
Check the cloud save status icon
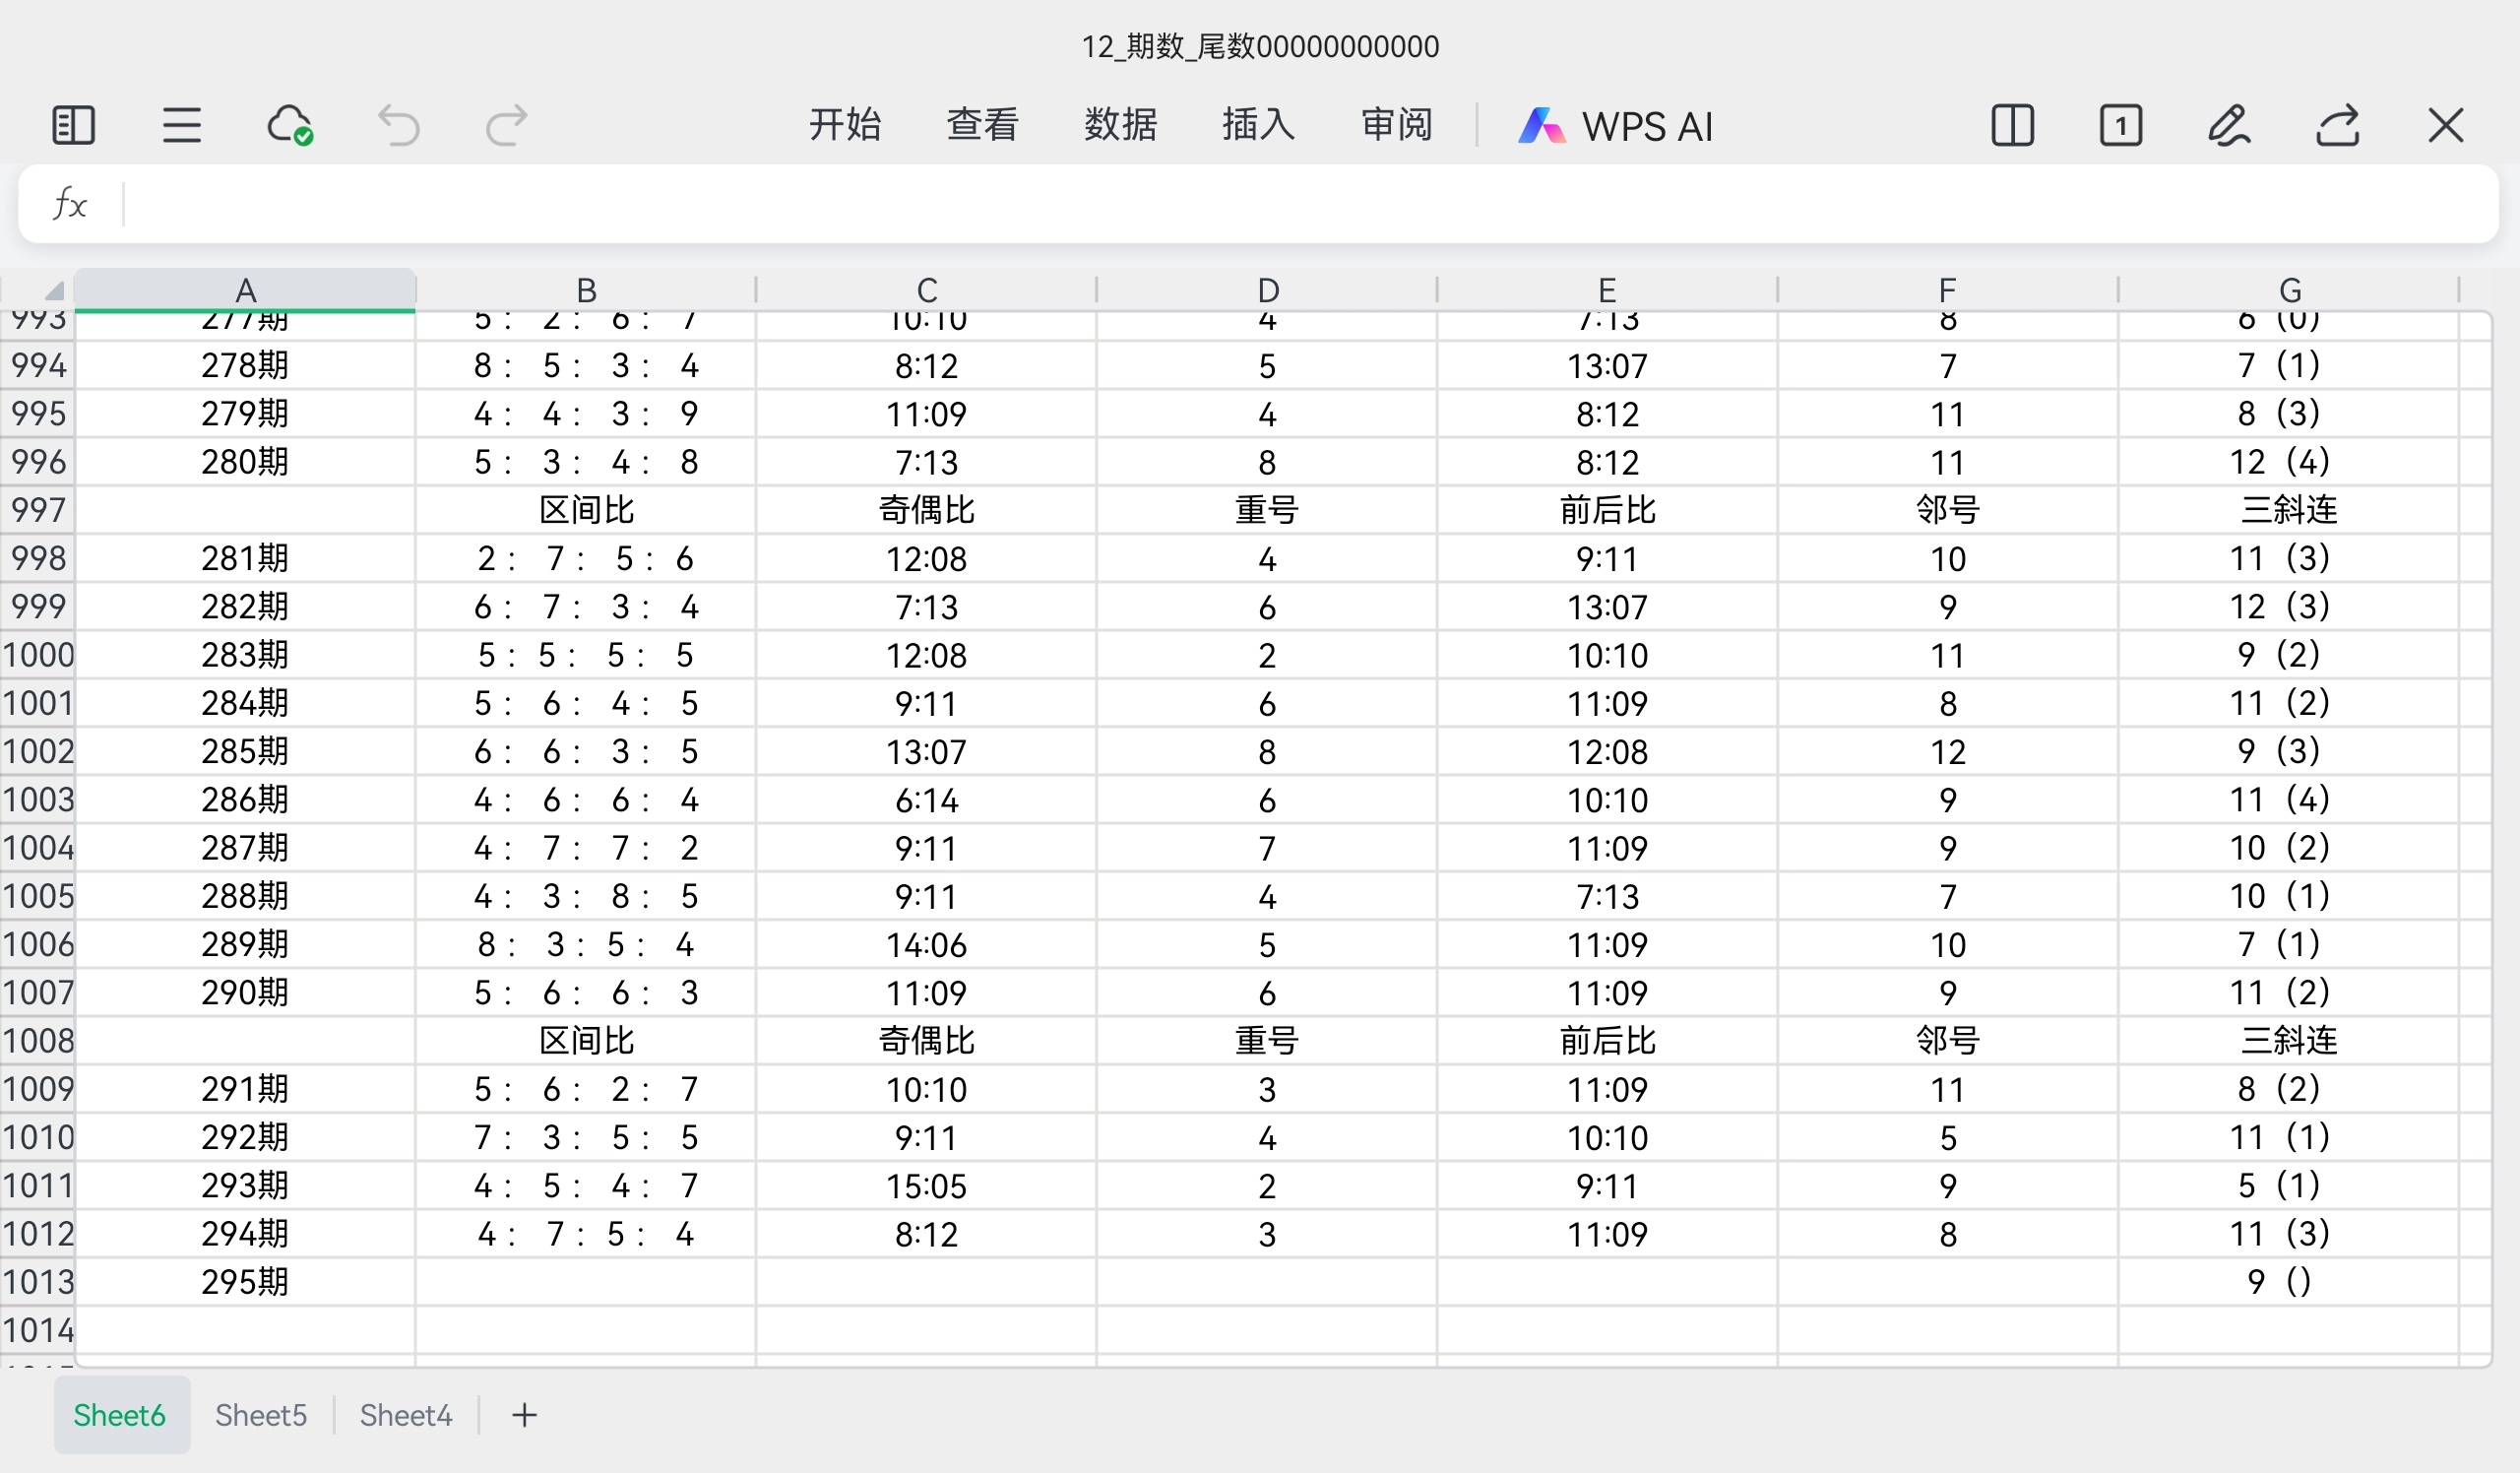click(x=289, y=125)
